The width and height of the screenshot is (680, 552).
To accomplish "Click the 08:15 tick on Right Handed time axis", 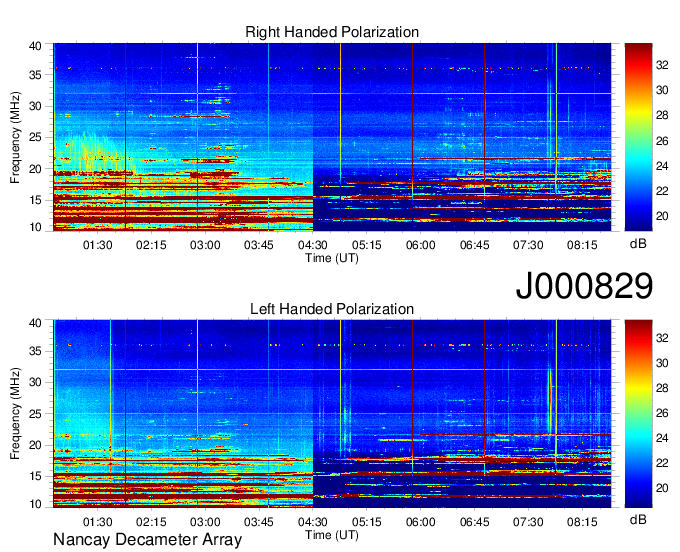I will coord(582,245).
